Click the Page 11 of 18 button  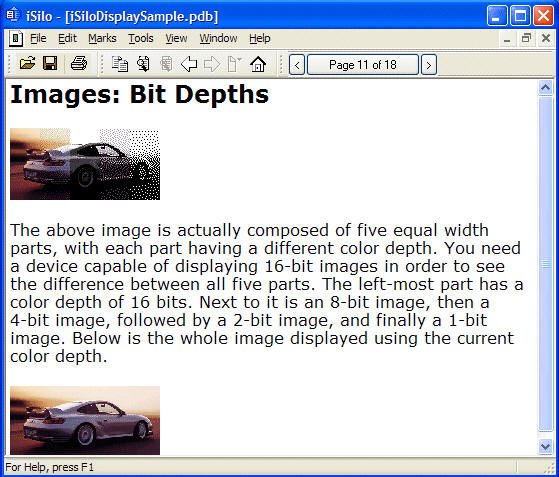(363, 65)
